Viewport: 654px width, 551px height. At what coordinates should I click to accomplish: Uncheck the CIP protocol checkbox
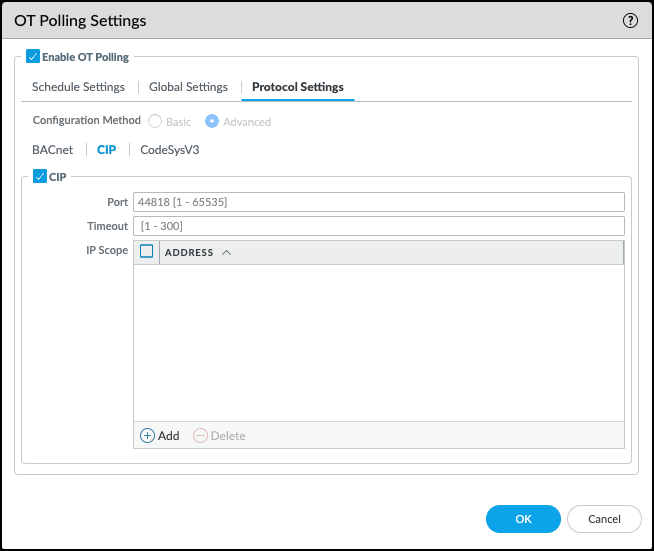click(40, 177)
